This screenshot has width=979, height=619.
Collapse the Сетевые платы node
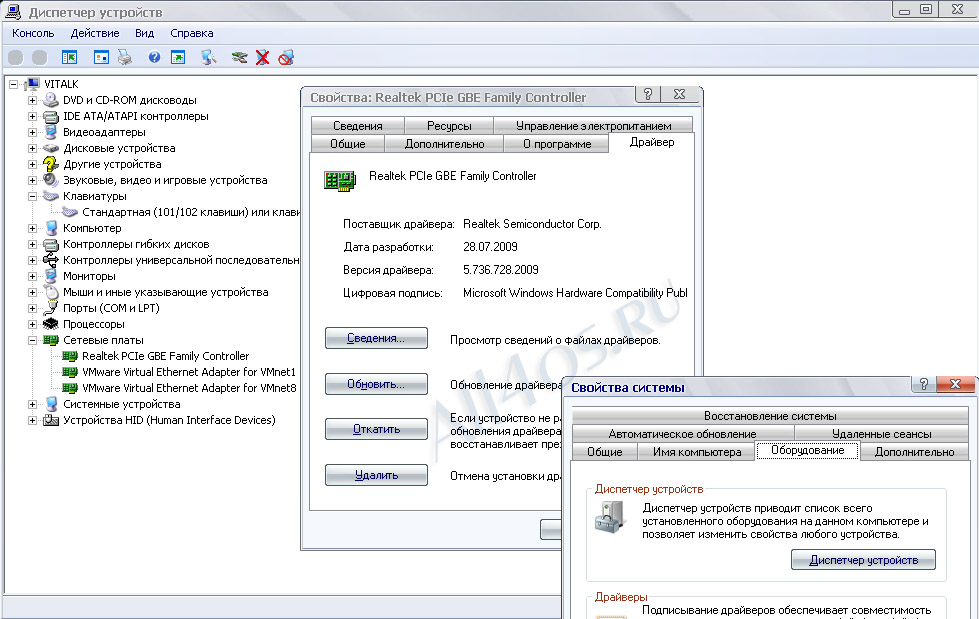click(32, 340)
